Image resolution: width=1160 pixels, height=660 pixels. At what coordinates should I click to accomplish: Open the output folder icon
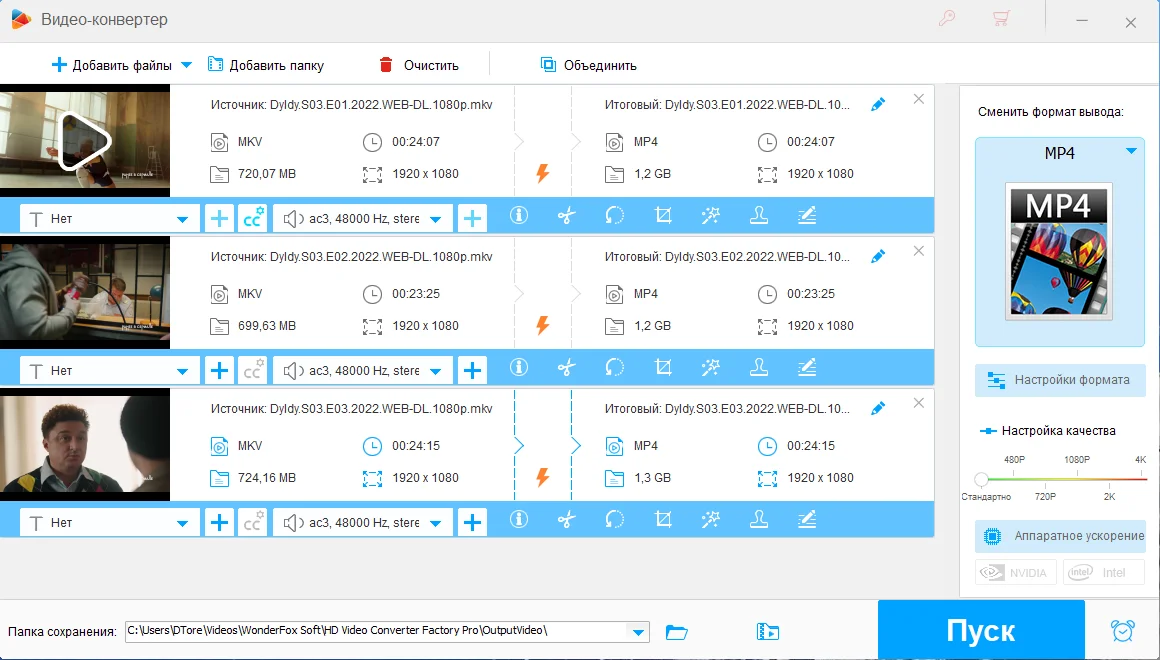pos(676,632)
